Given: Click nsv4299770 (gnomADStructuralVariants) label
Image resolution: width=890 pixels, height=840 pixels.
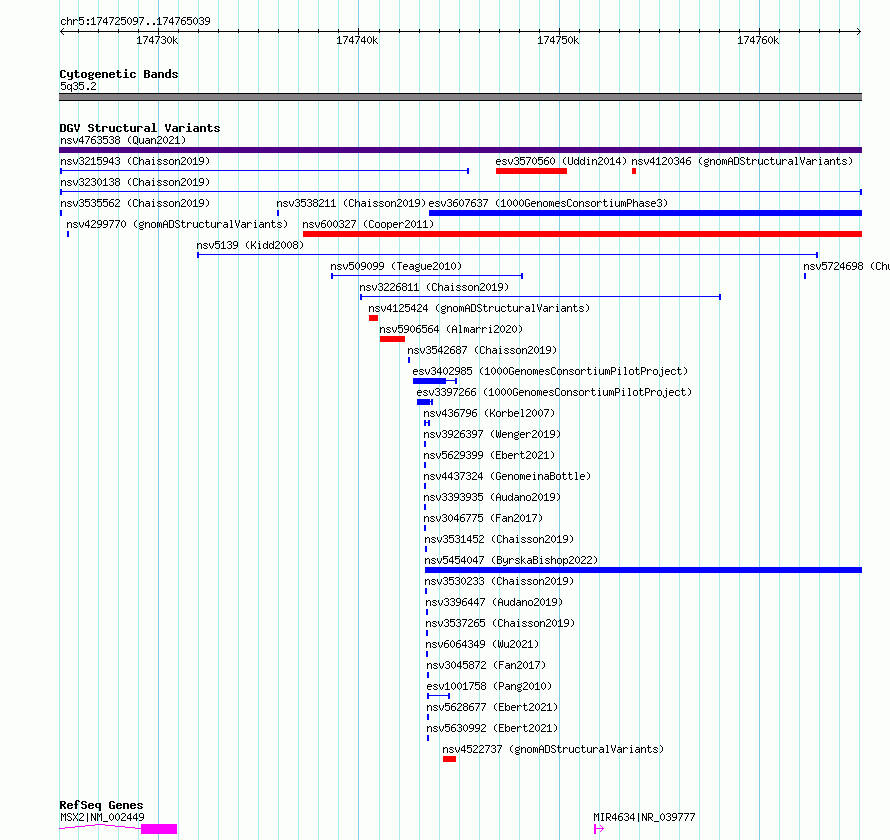Looking at the screenshot, I should click(x=177, y=224).
